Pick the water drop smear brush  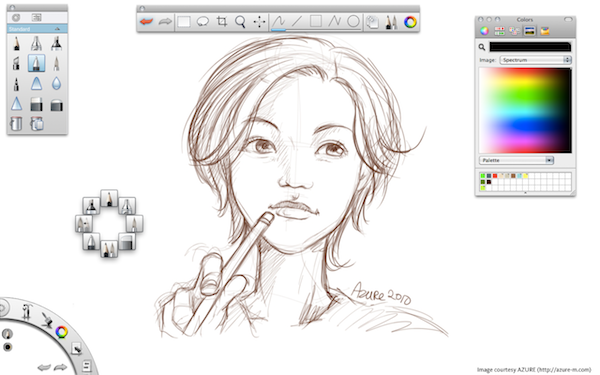tap(56, 83)
